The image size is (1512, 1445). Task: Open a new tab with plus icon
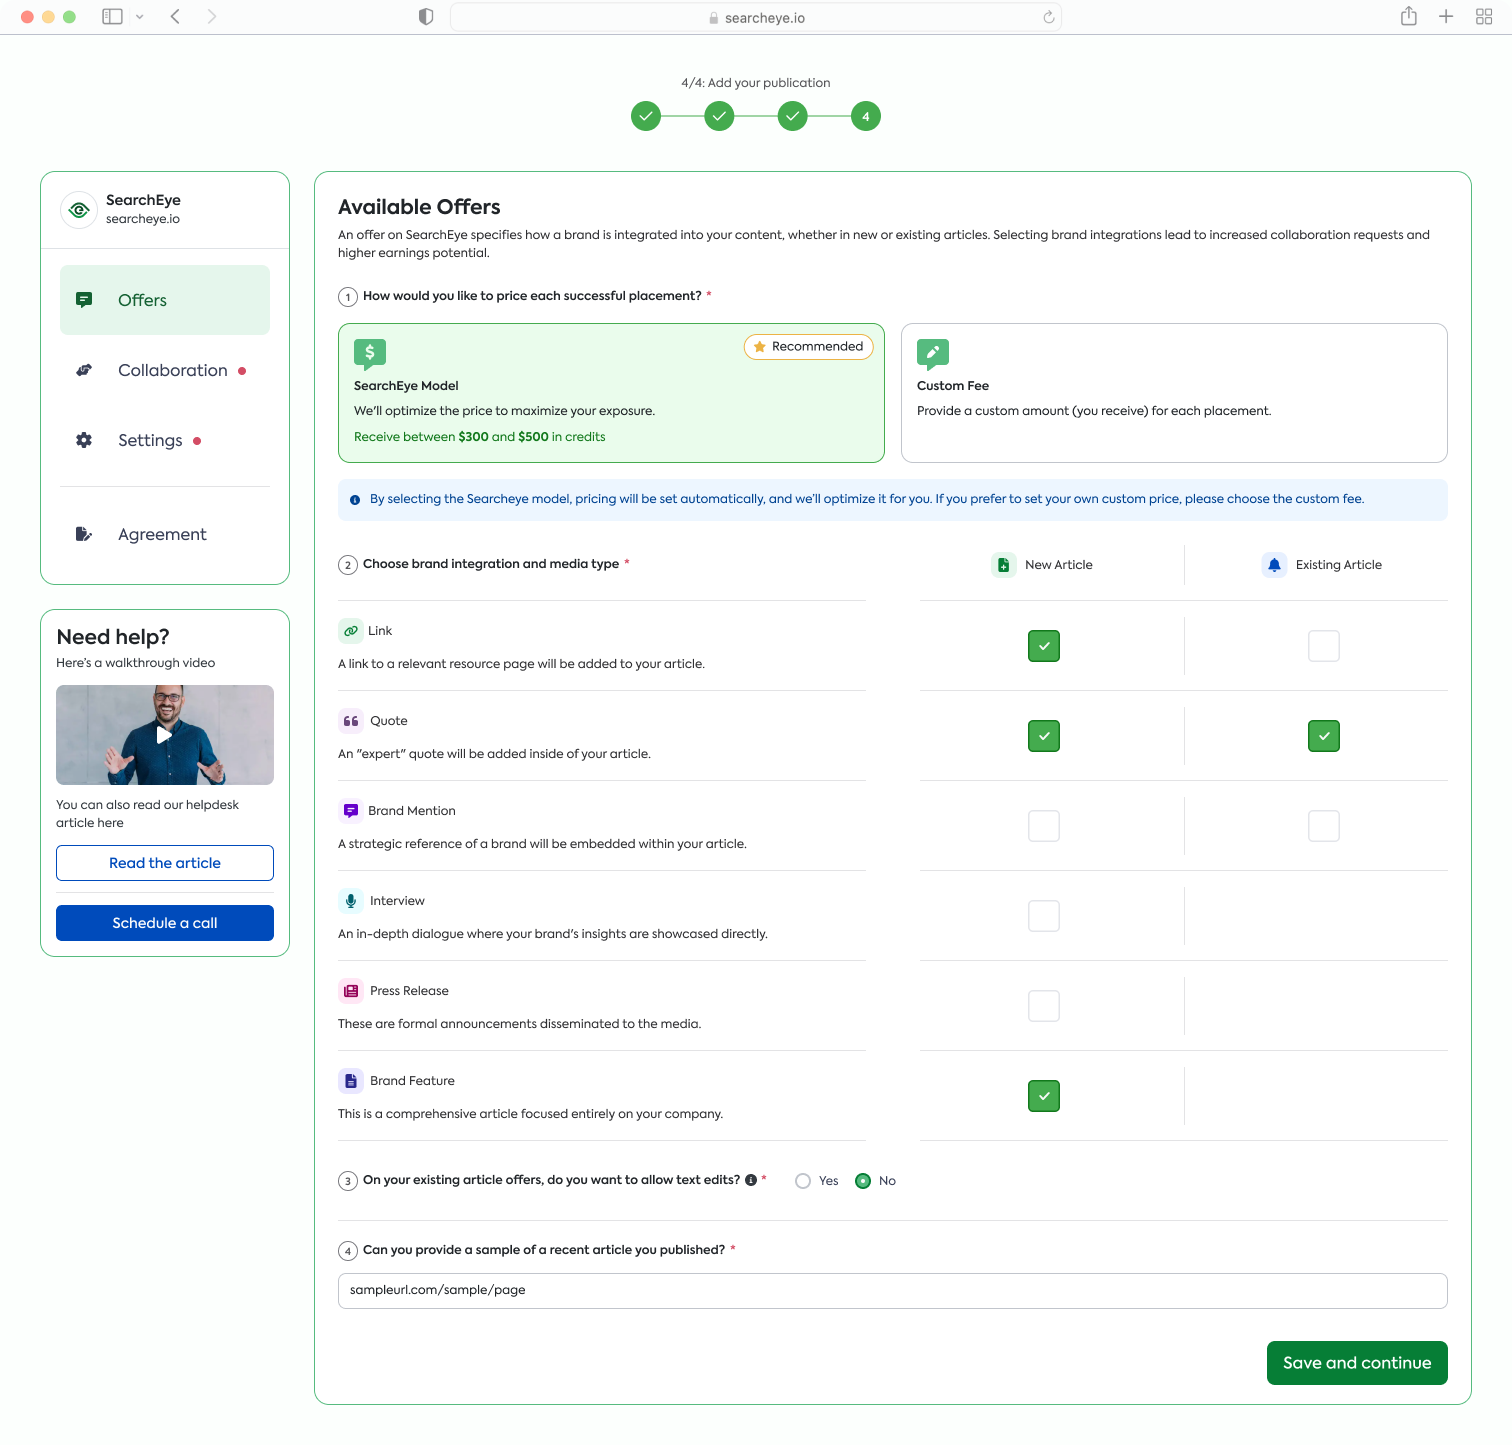coord(1446,16)
